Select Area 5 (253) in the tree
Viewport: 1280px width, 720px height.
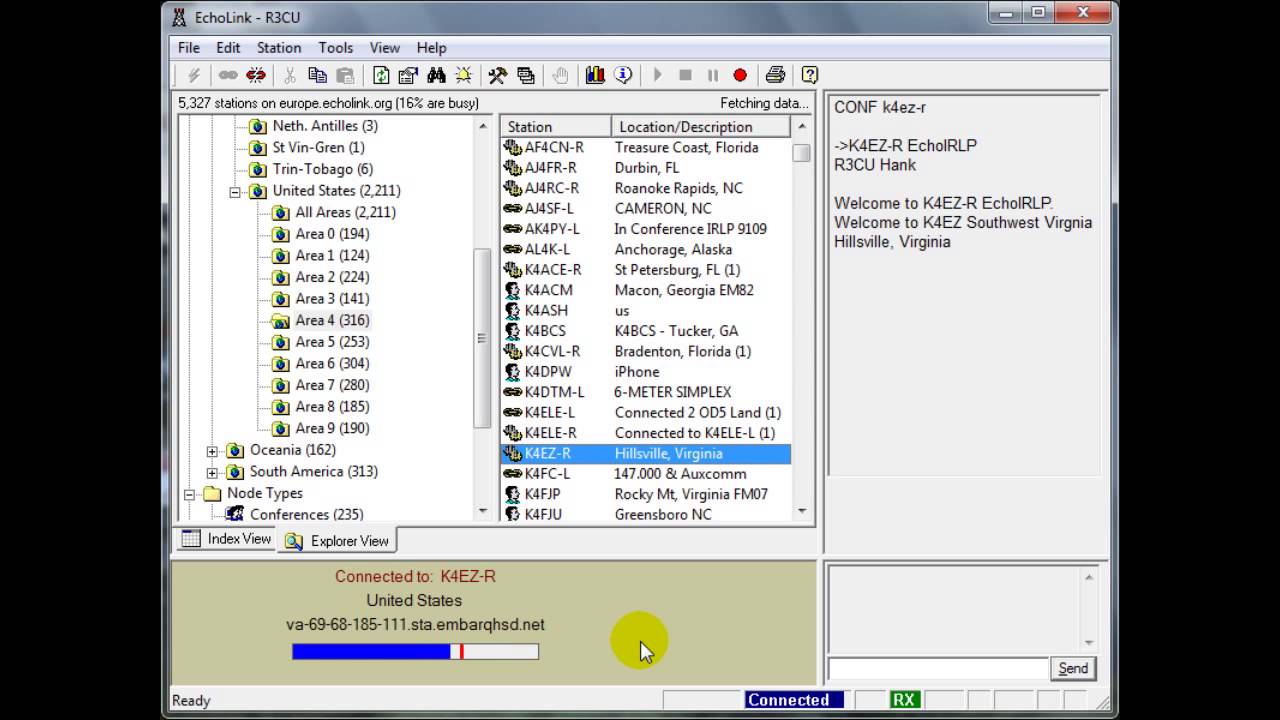click(332, 342)
